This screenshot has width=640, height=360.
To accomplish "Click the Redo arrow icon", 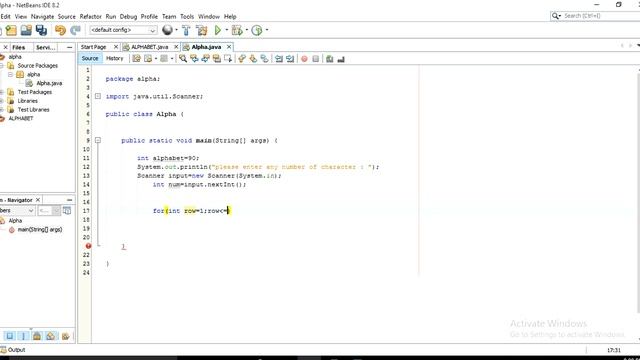I will [x=76, y=30].
